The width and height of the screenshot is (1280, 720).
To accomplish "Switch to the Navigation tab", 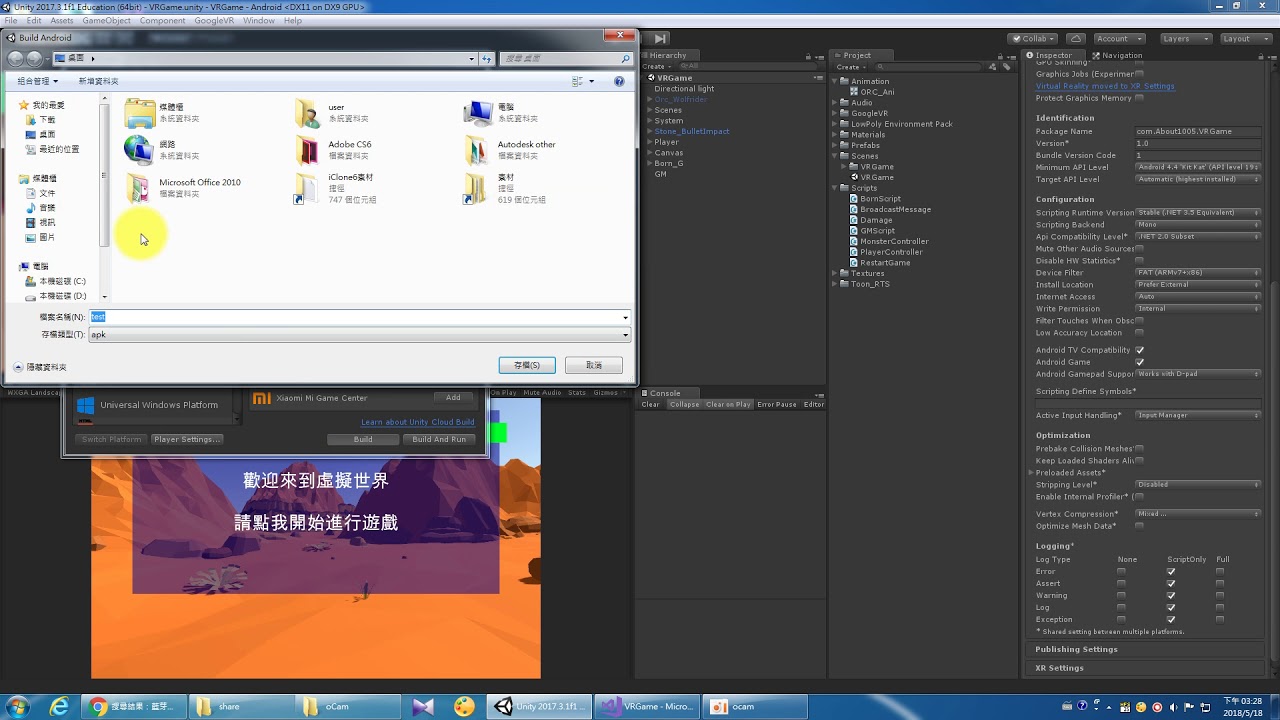I will 1117,55.
